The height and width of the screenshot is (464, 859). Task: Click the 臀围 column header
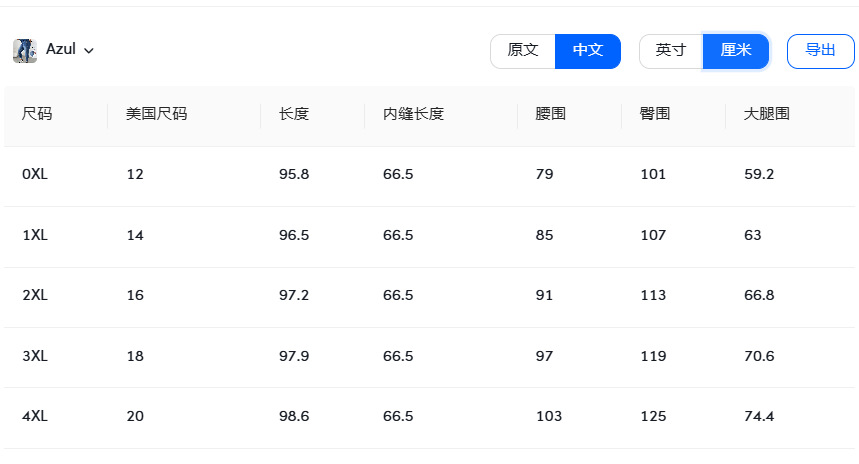coord(655,114)
